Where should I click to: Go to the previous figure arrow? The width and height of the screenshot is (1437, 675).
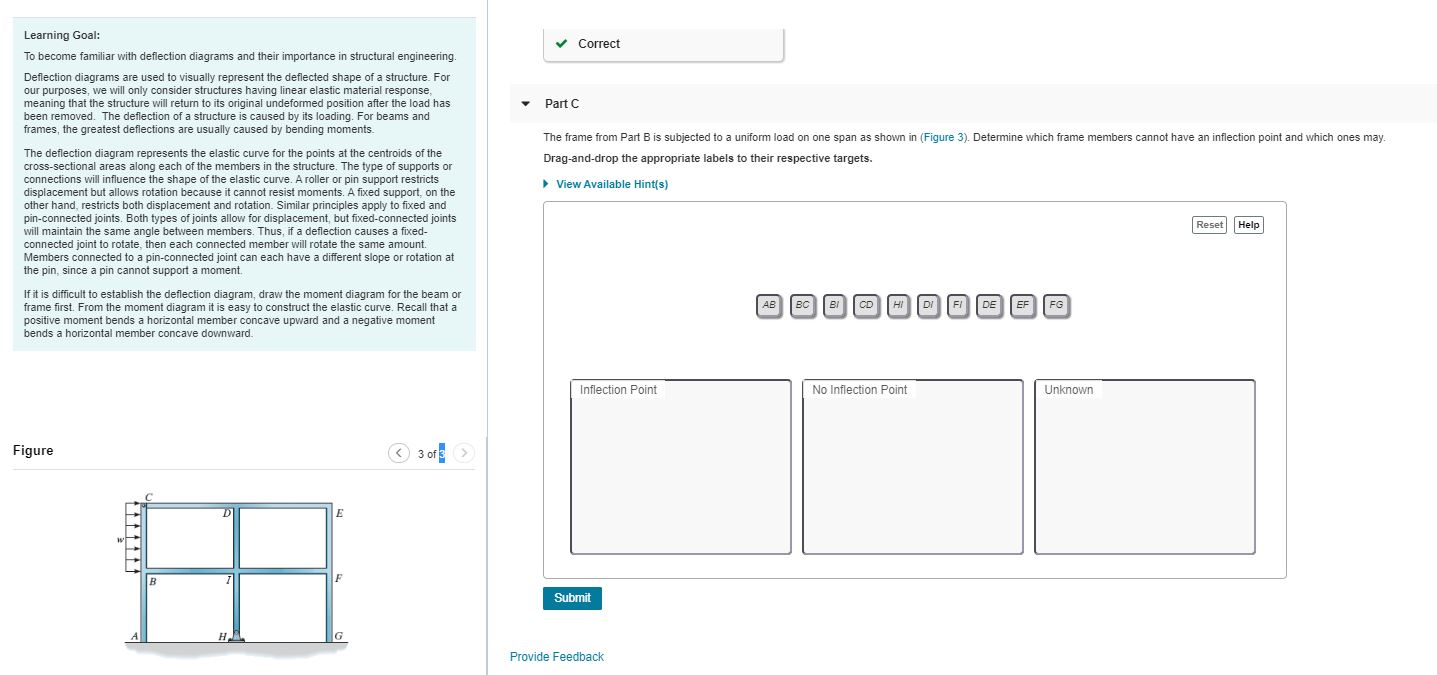(399, 452)
